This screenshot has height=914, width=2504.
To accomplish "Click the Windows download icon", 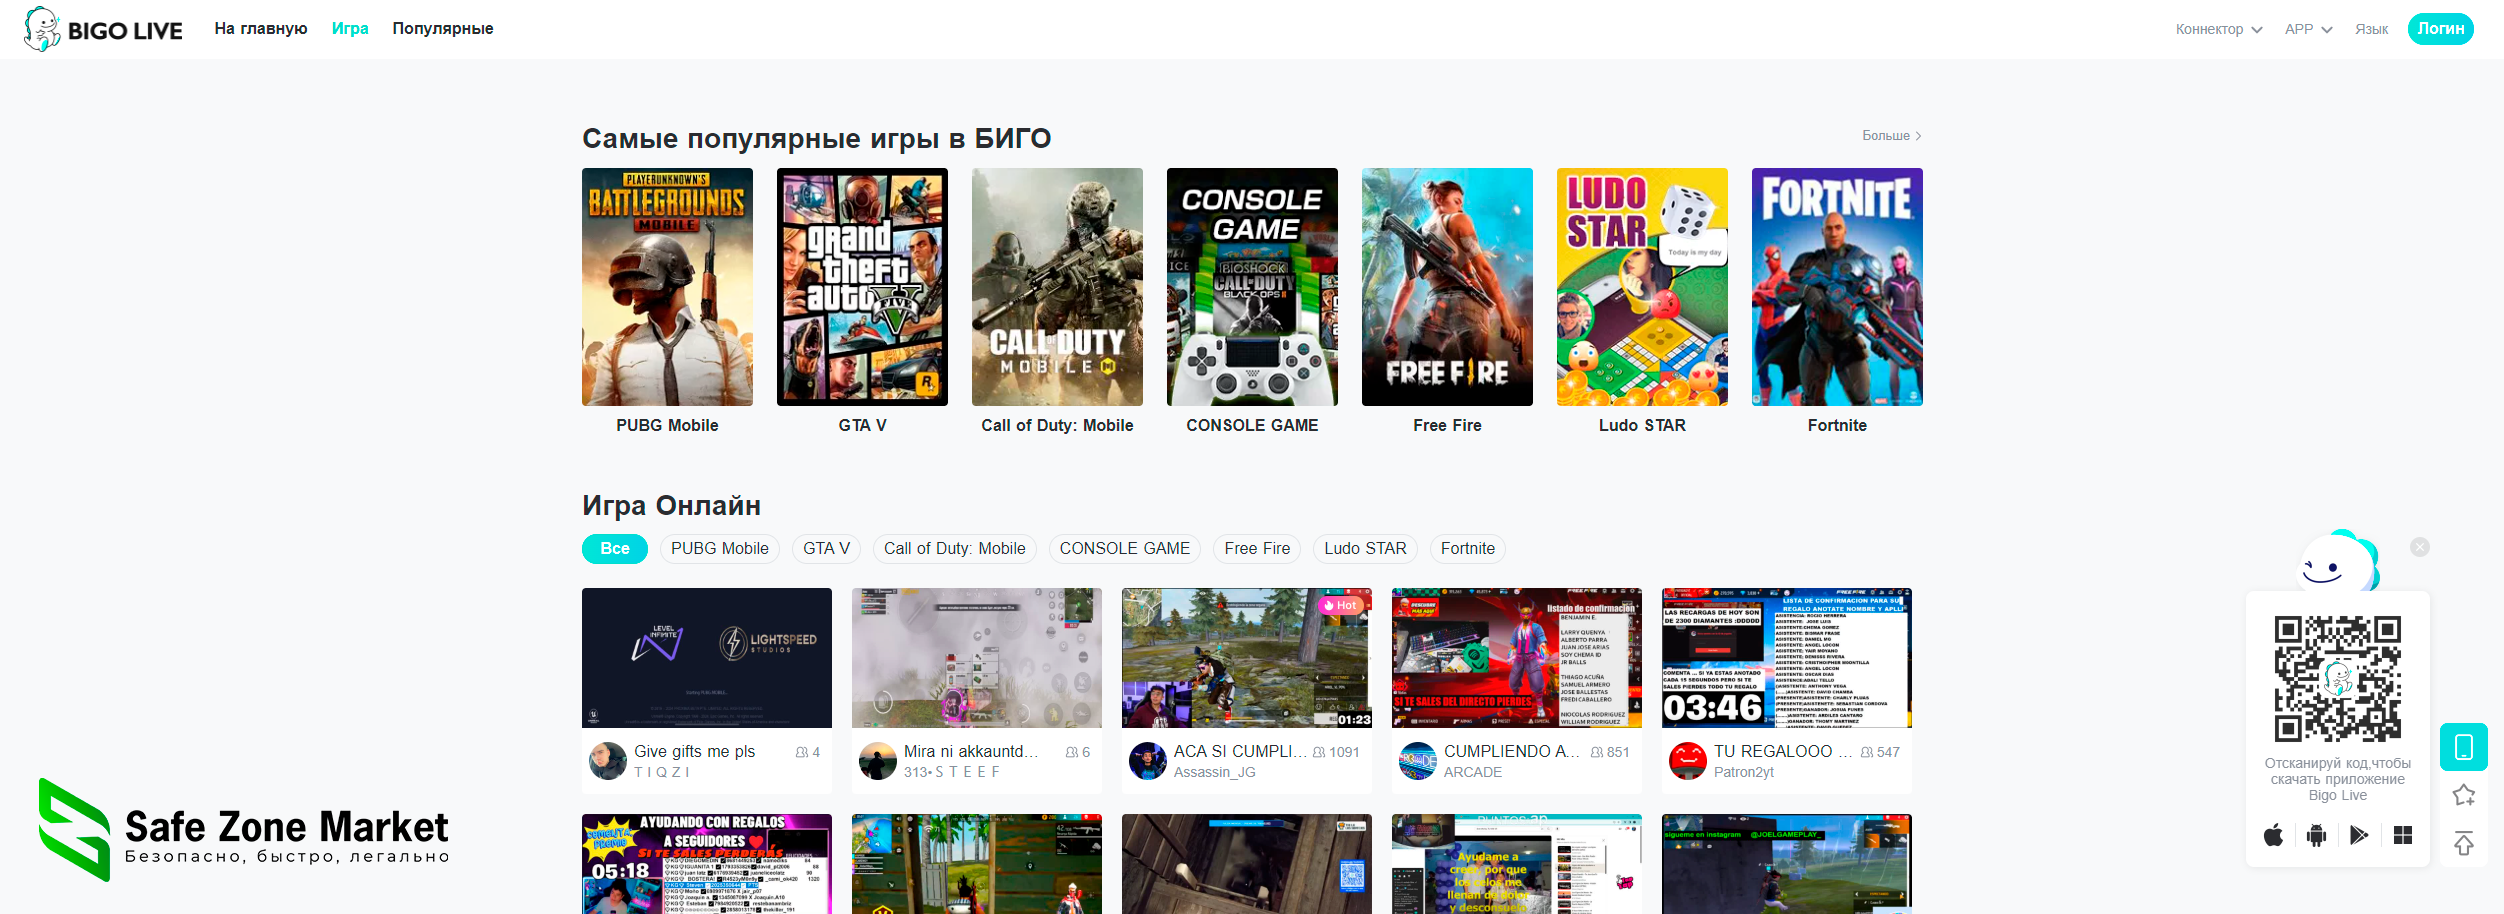I will point(2403,835).
